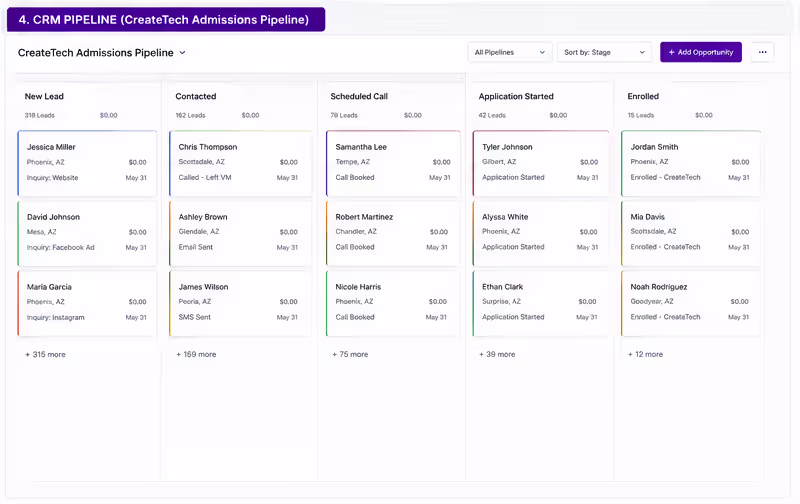Open James Wilson opportunity card
This screenshot has height=504, width=800.
[x=240, y=303]
